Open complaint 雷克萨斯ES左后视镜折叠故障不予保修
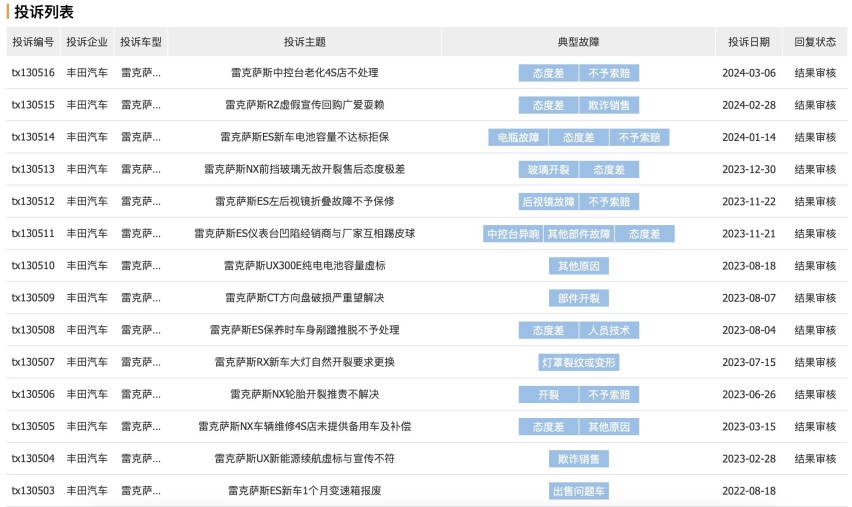 click(x=304, y=201)
